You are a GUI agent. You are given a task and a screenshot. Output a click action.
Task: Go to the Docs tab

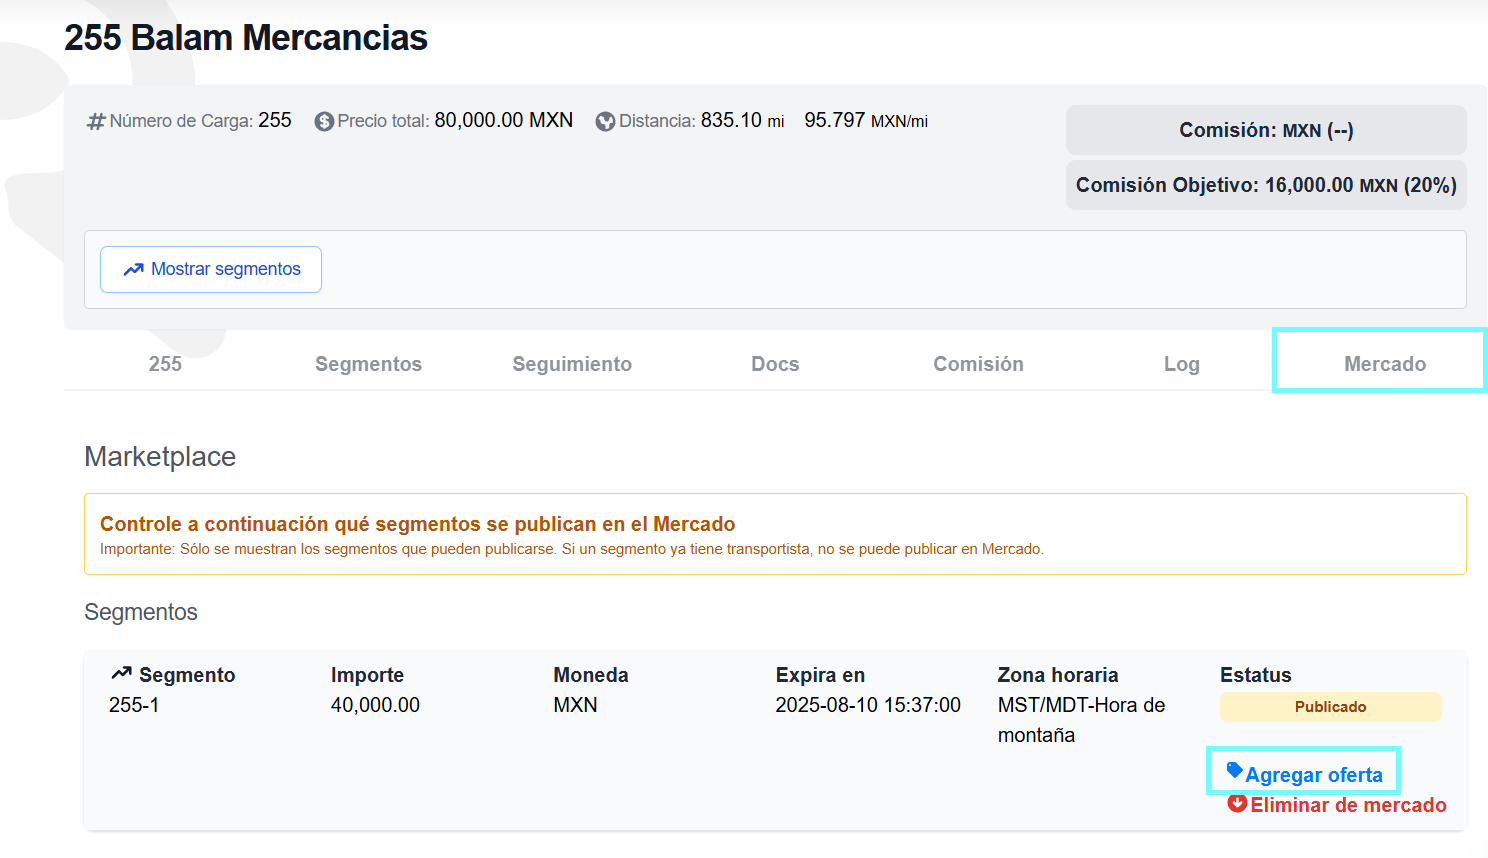tap(775, 364)
